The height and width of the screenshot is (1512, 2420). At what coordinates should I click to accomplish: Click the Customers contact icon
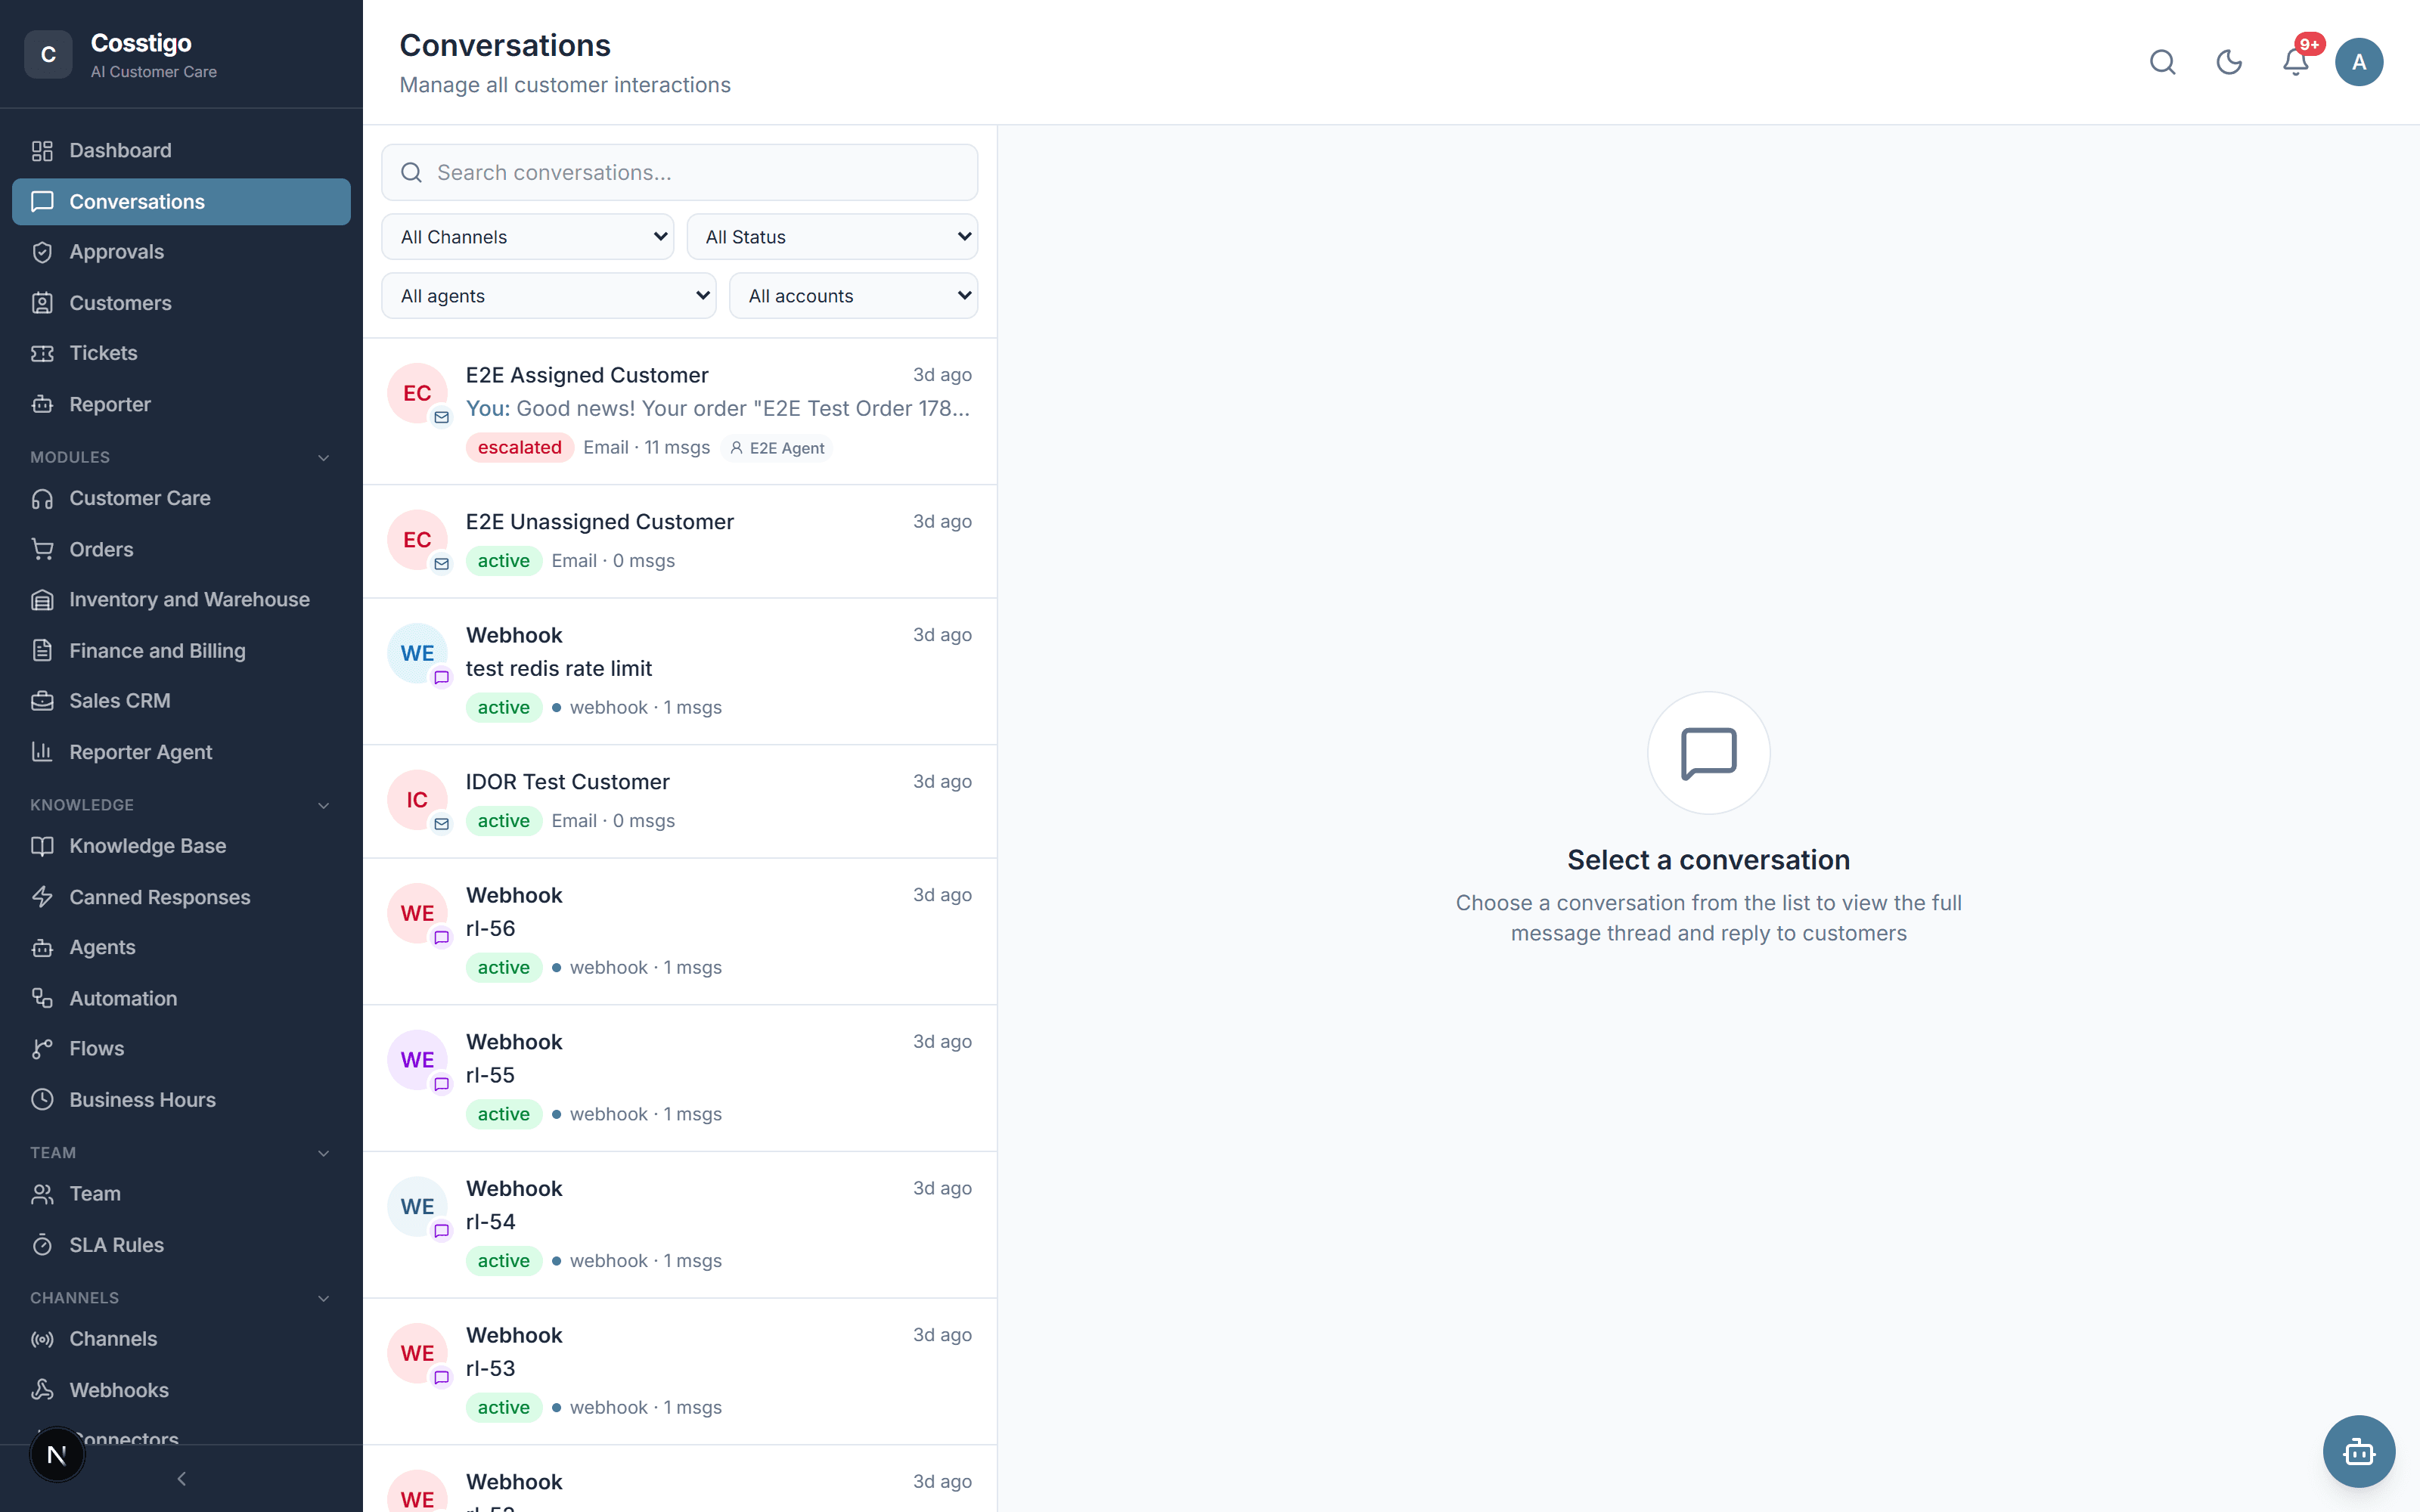click(x=42, y=303)
